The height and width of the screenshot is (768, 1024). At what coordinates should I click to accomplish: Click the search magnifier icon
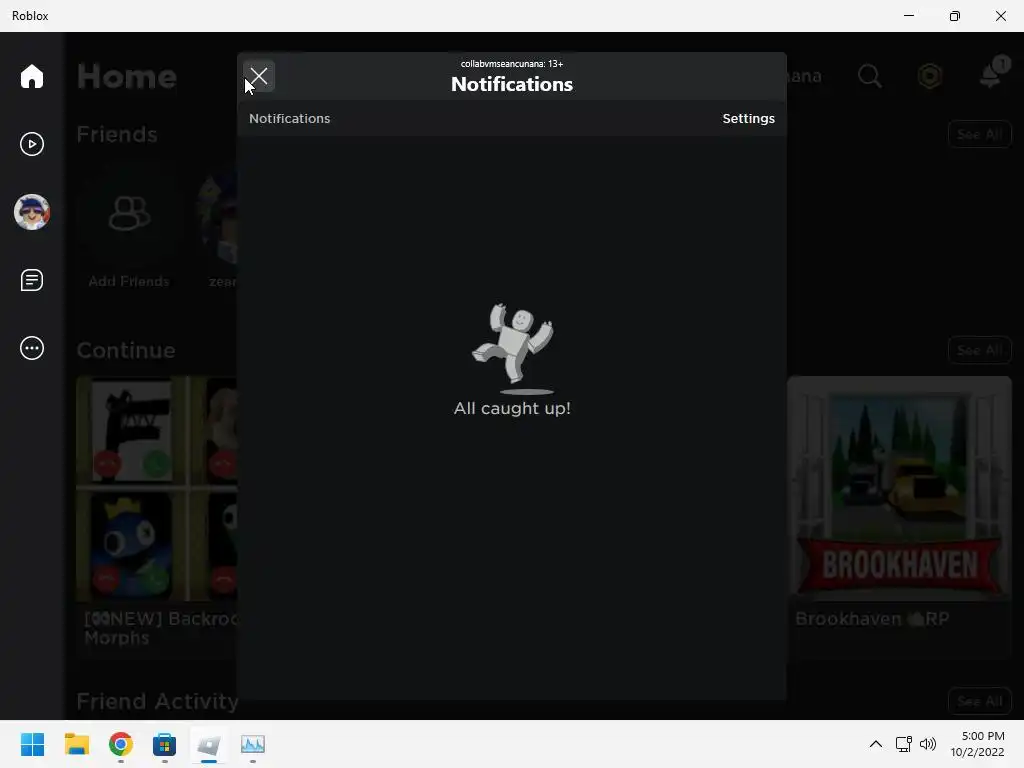[x=869, y=76]
